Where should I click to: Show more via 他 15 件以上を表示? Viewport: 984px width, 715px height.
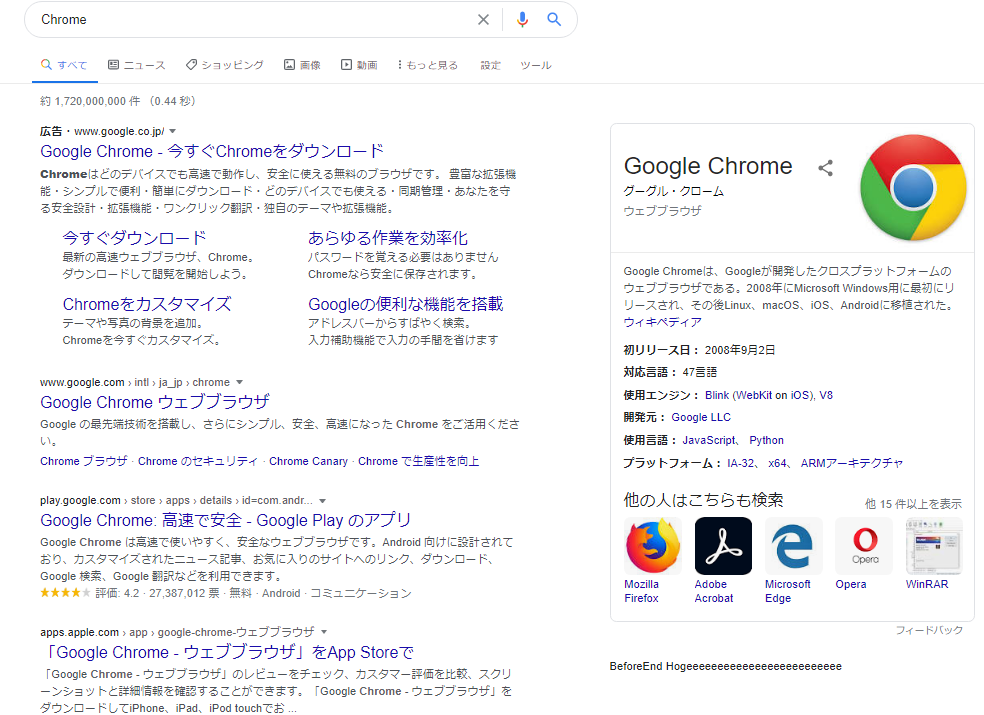coord(913,504)
